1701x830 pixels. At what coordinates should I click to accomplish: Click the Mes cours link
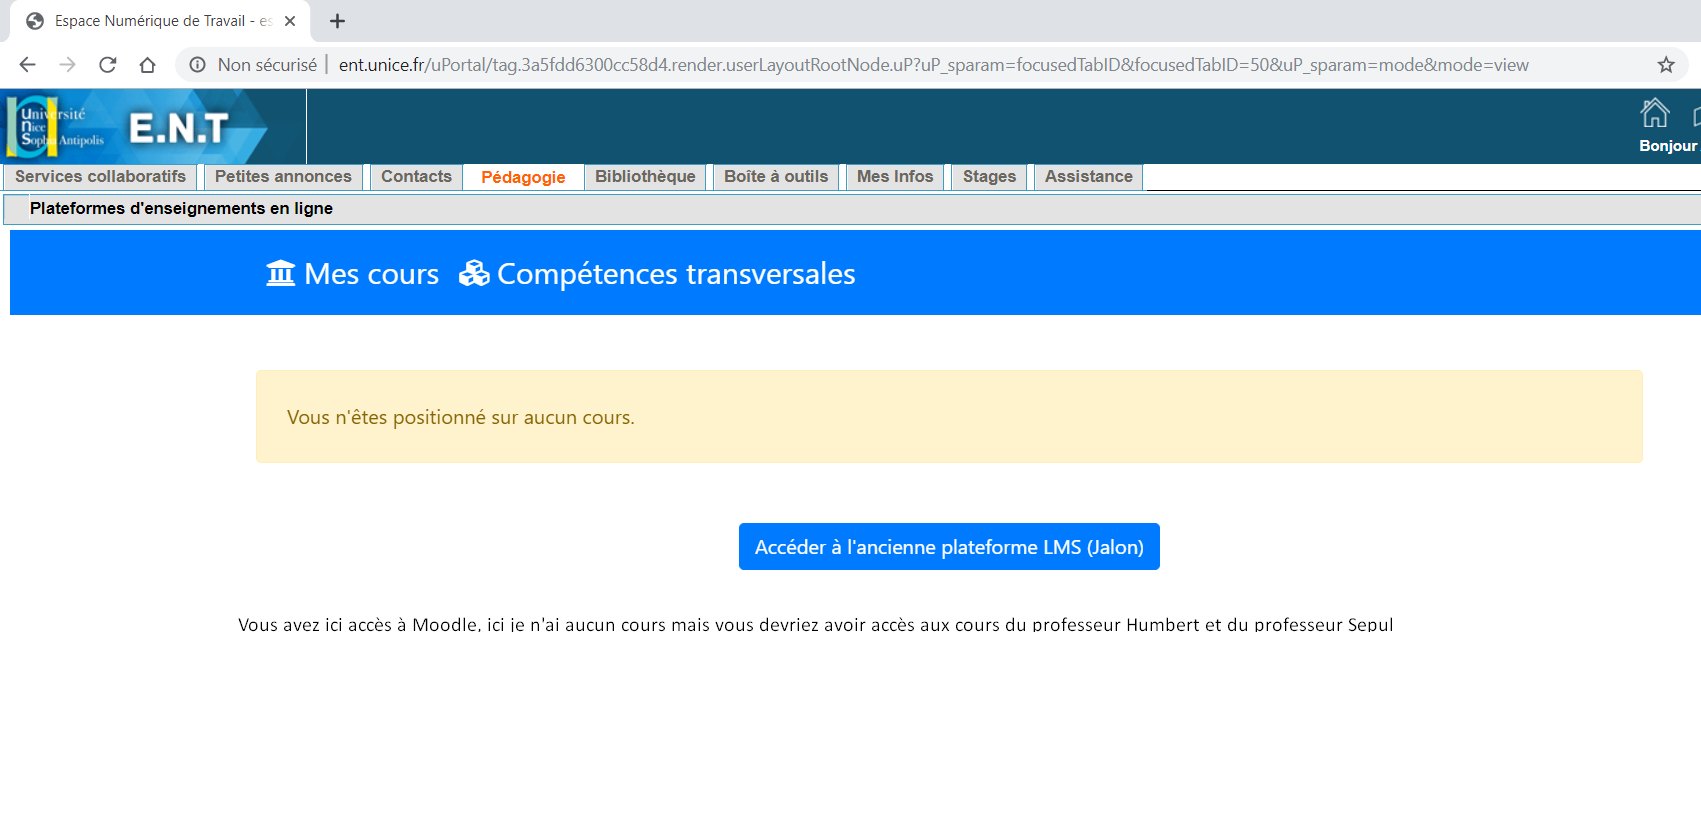[x=353, y=274]
